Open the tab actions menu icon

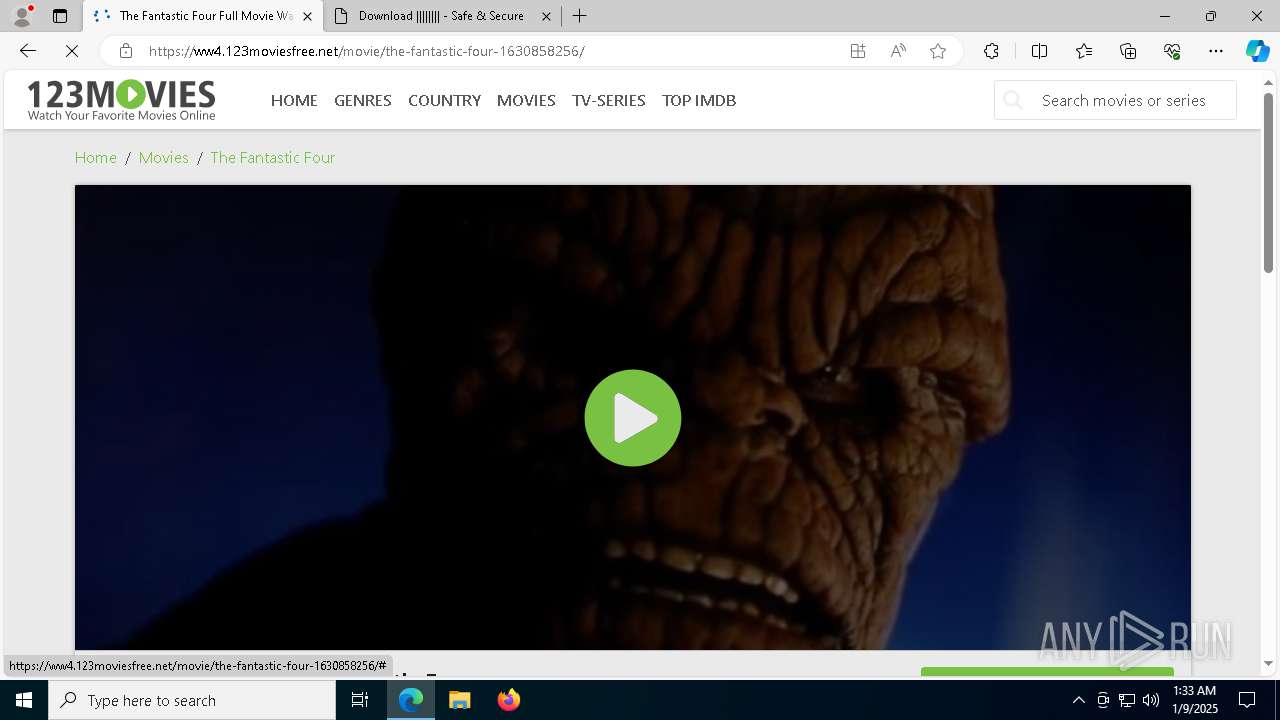(x=60, y=16)
